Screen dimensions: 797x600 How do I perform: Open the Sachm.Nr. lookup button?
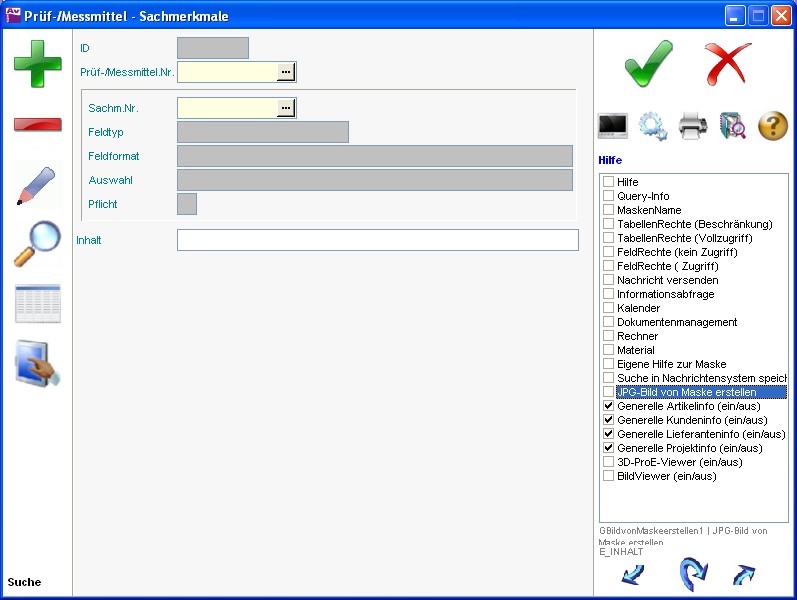click(286, 108)
